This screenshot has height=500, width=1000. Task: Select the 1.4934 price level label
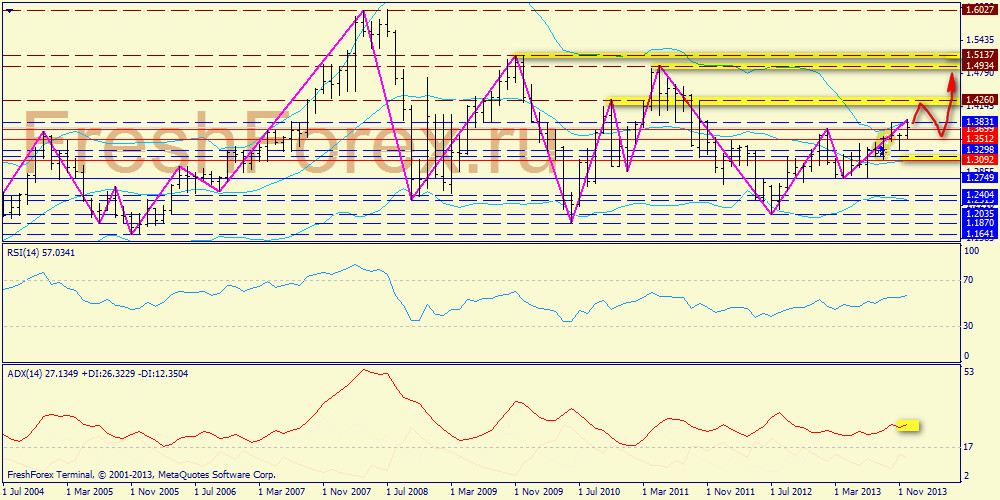click(978, 65)
